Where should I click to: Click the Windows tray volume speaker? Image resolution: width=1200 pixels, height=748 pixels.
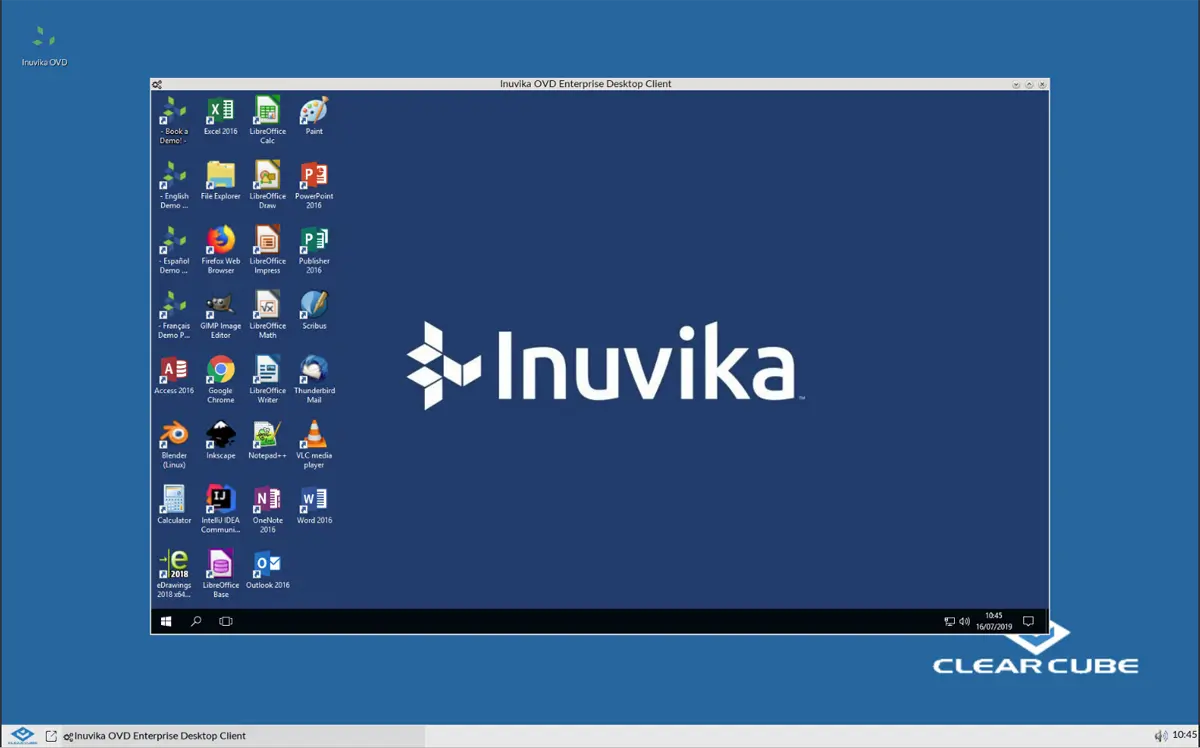click(964, 622)
